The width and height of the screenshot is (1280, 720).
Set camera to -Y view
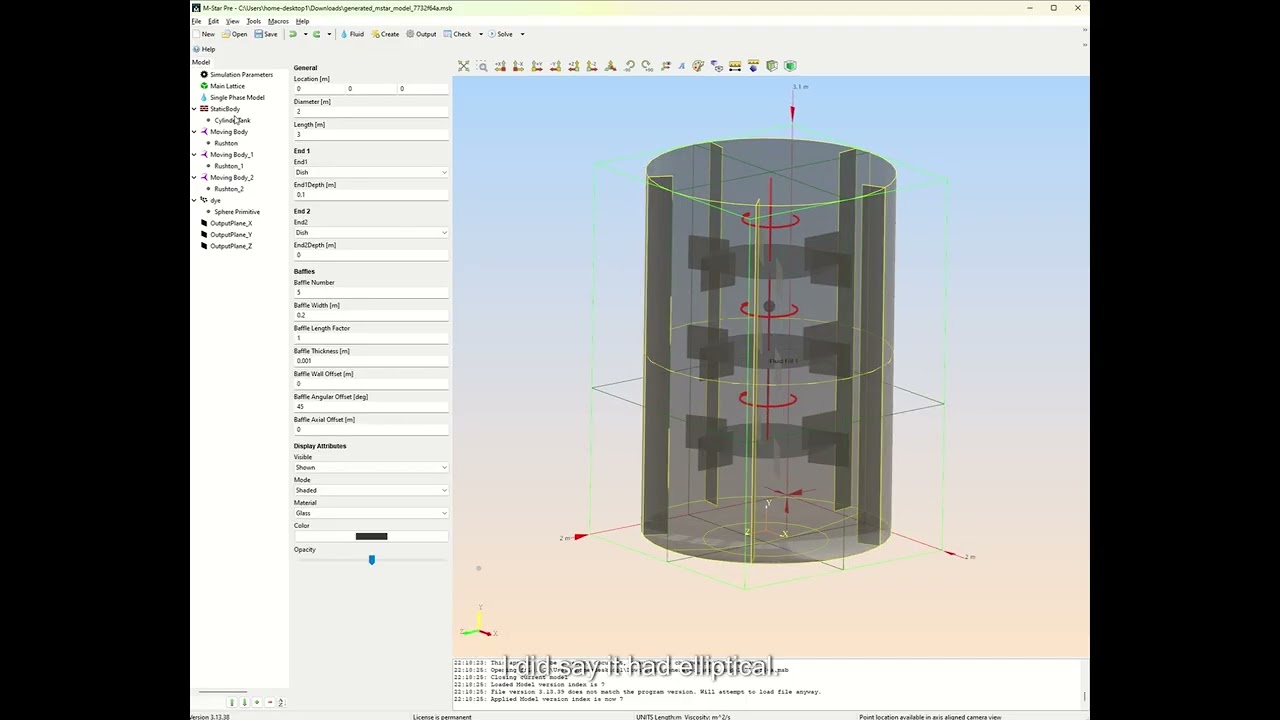tap(555, 66)
